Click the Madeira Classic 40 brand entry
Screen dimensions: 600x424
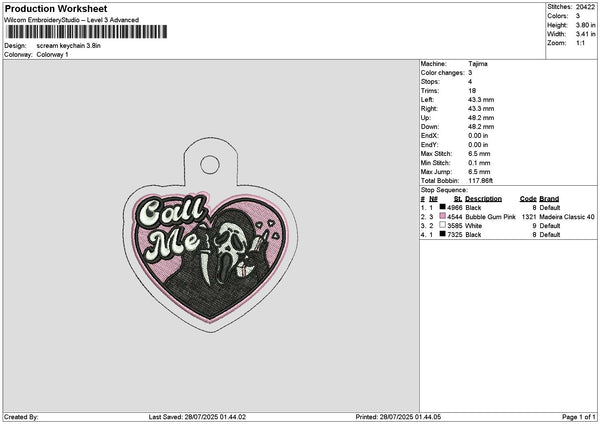(x=567, y=217)
